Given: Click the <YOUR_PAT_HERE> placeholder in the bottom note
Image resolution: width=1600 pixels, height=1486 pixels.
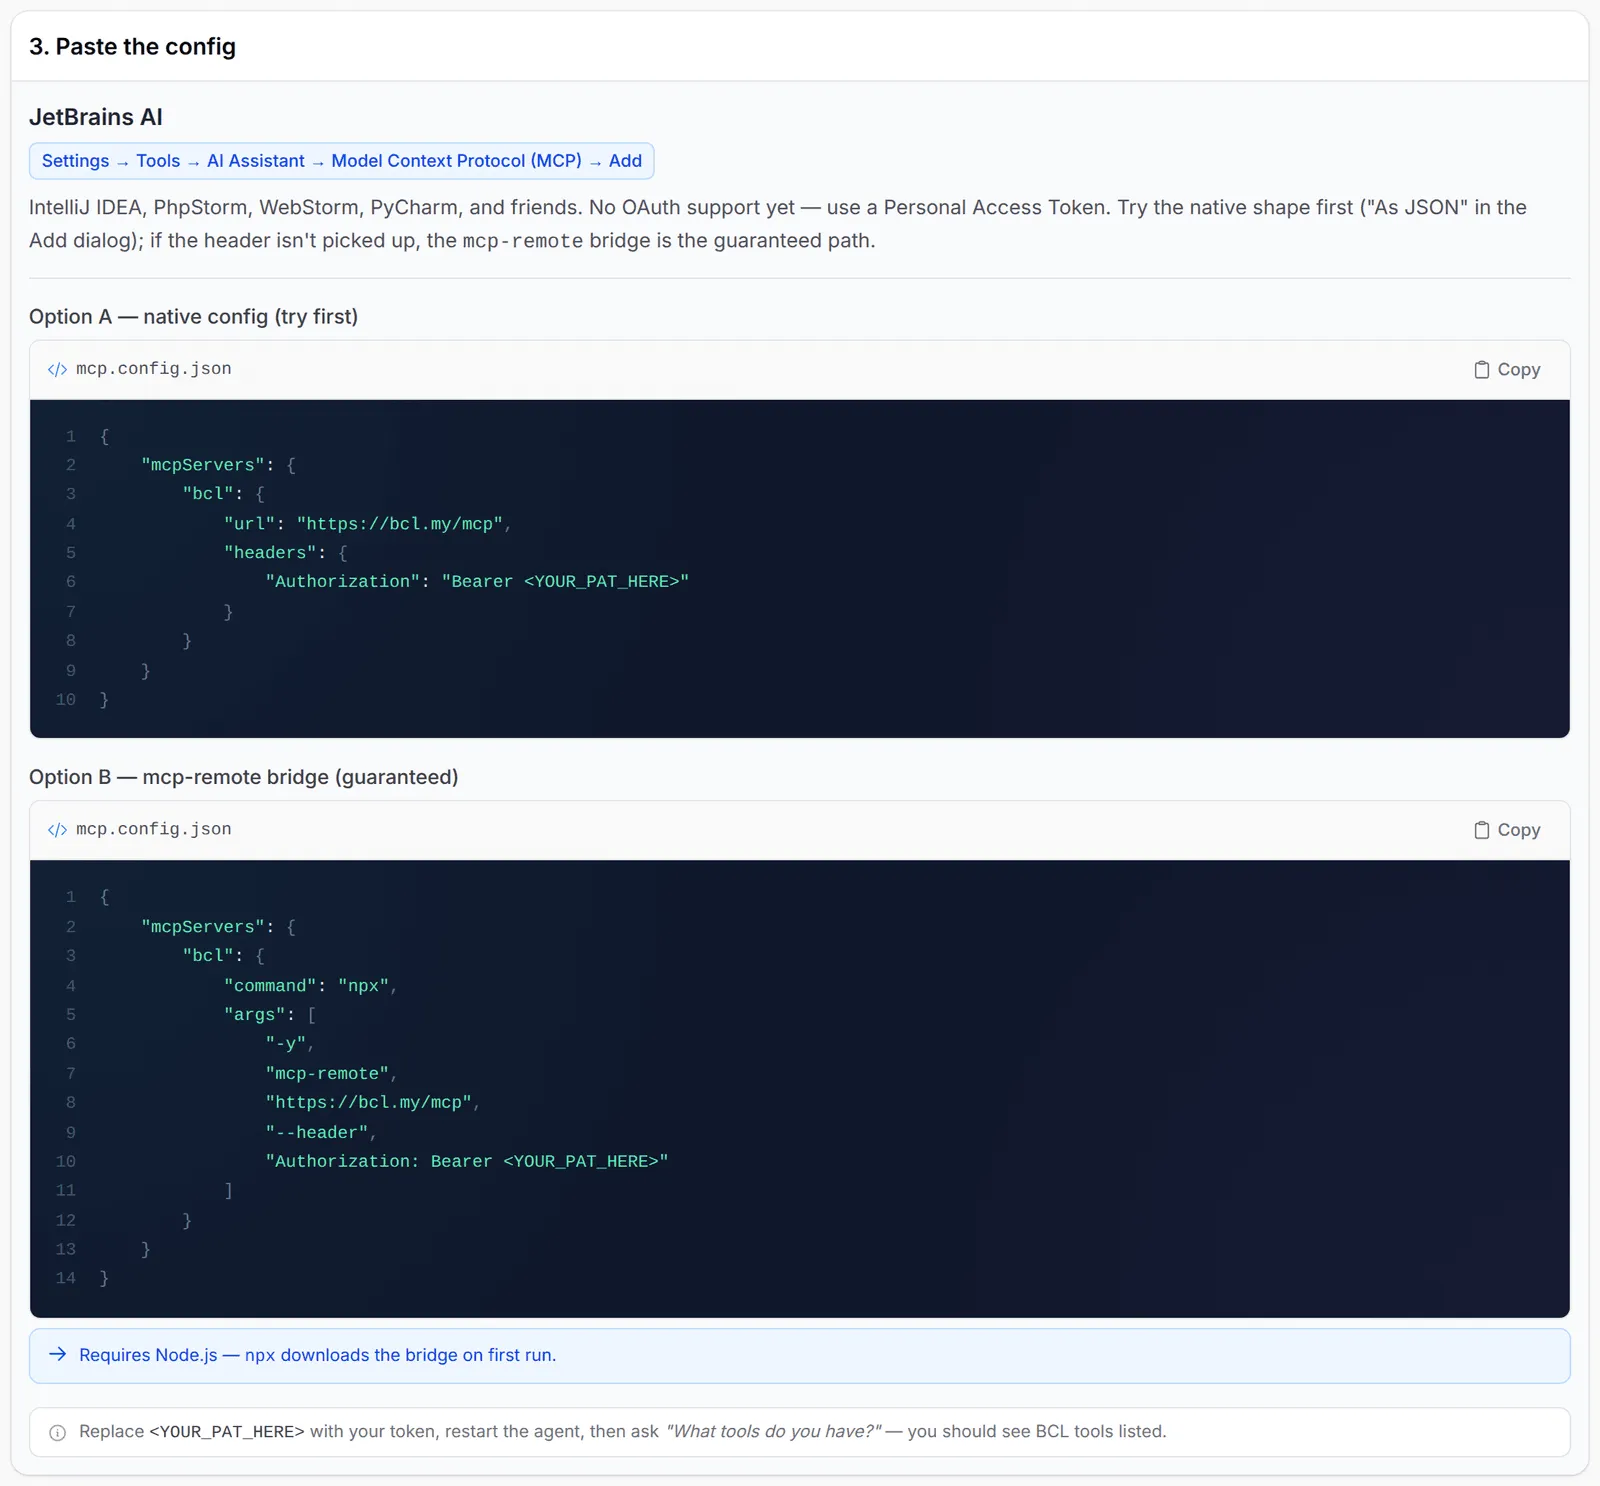Looking at the screenshot, I should [227, 1432].
